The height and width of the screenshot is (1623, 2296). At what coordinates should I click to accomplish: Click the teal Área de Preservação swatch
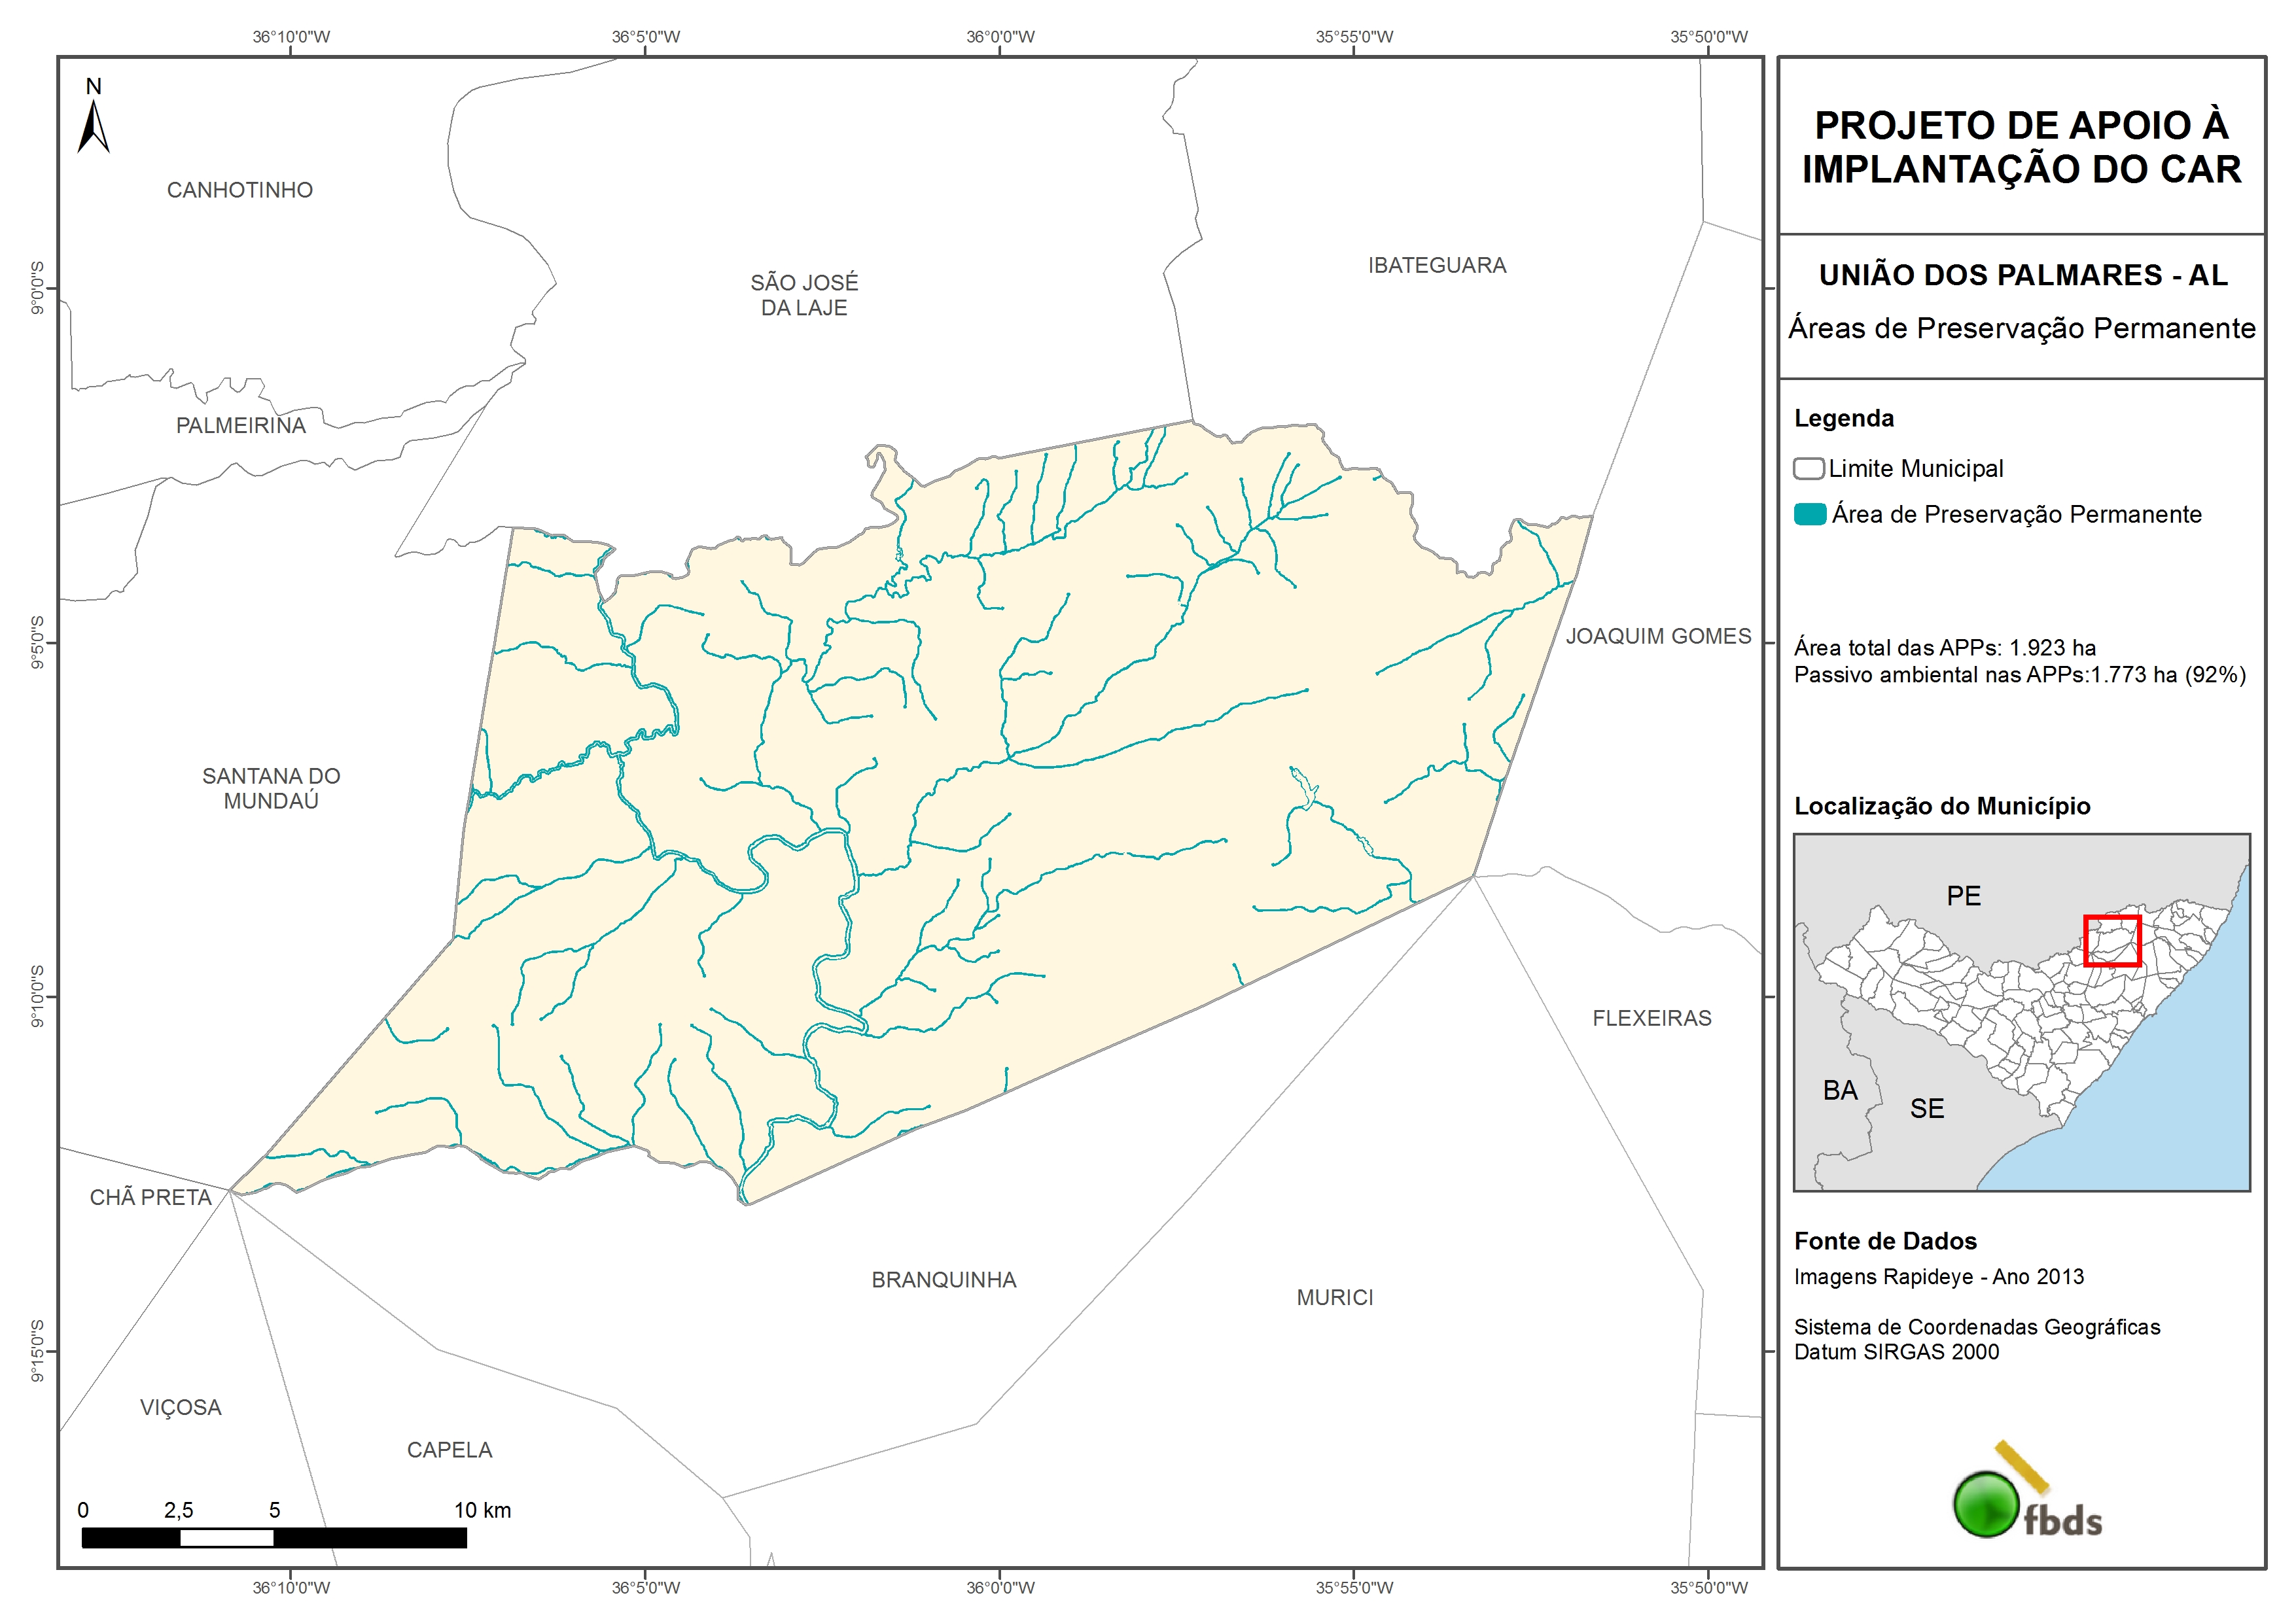(1809, 514)
